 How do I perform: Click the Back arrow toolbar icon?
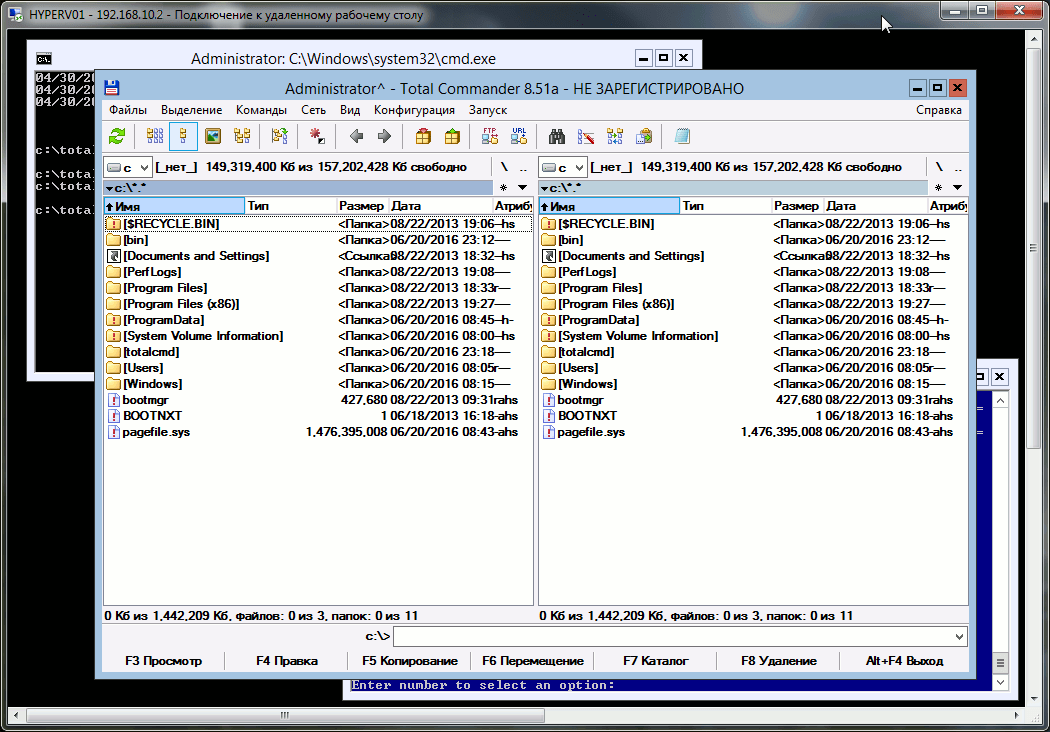click(x=355, y=136)
